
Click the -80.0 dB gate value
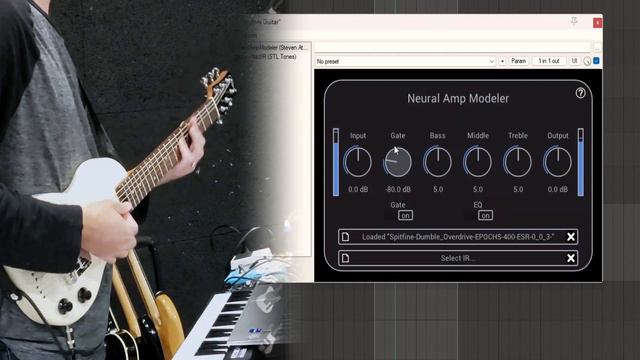tap(398, 189)
